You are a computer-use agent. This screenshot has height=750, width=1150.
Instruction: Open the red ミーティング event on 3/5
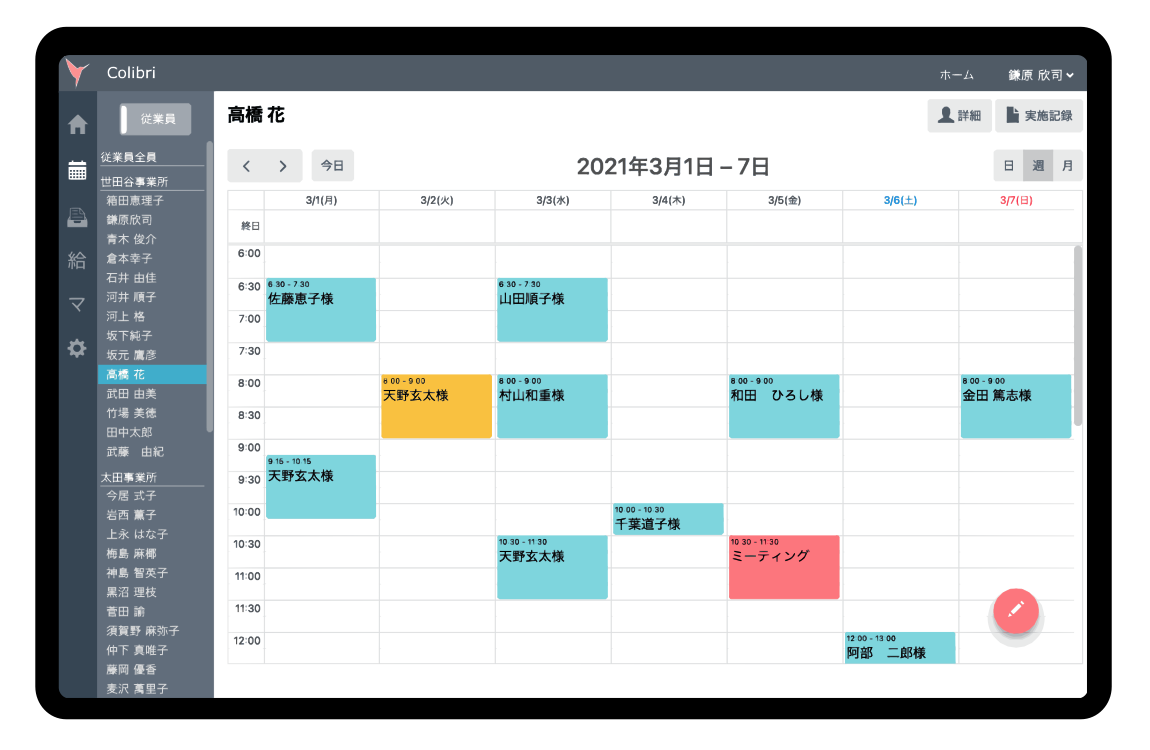(x=784, y=567)
